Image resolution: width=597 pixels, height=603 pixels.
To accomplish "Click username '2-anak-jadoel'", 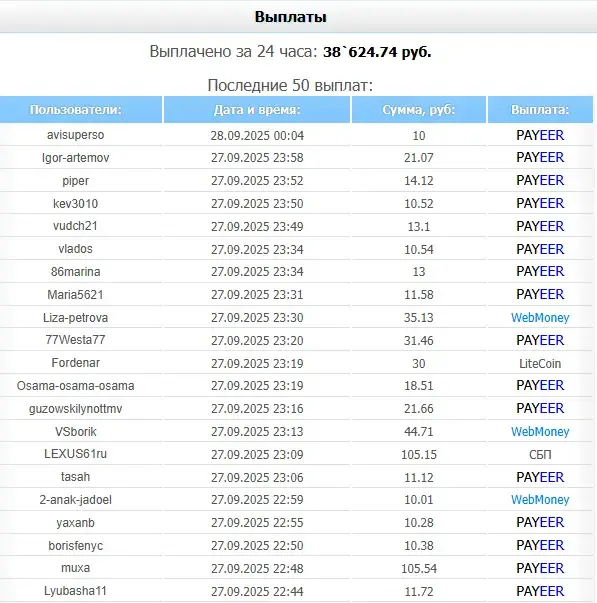I will 75,500.
